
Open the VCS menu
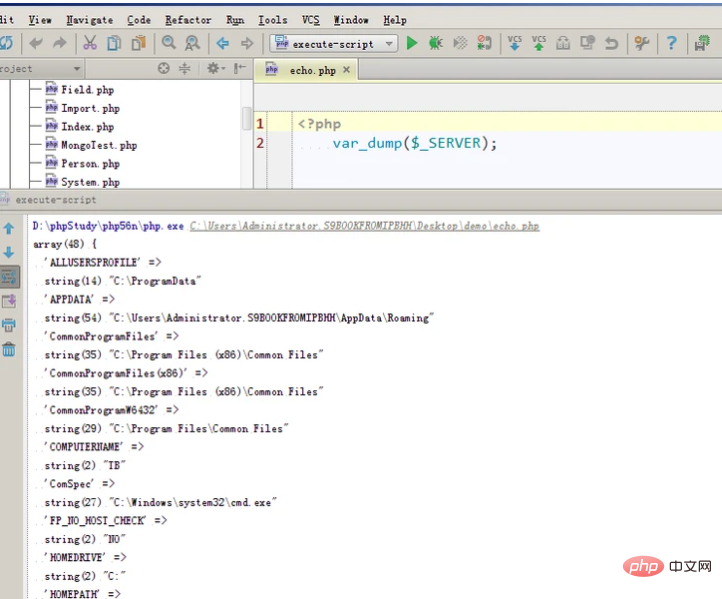pyautogui.click(x=310, y=19)
